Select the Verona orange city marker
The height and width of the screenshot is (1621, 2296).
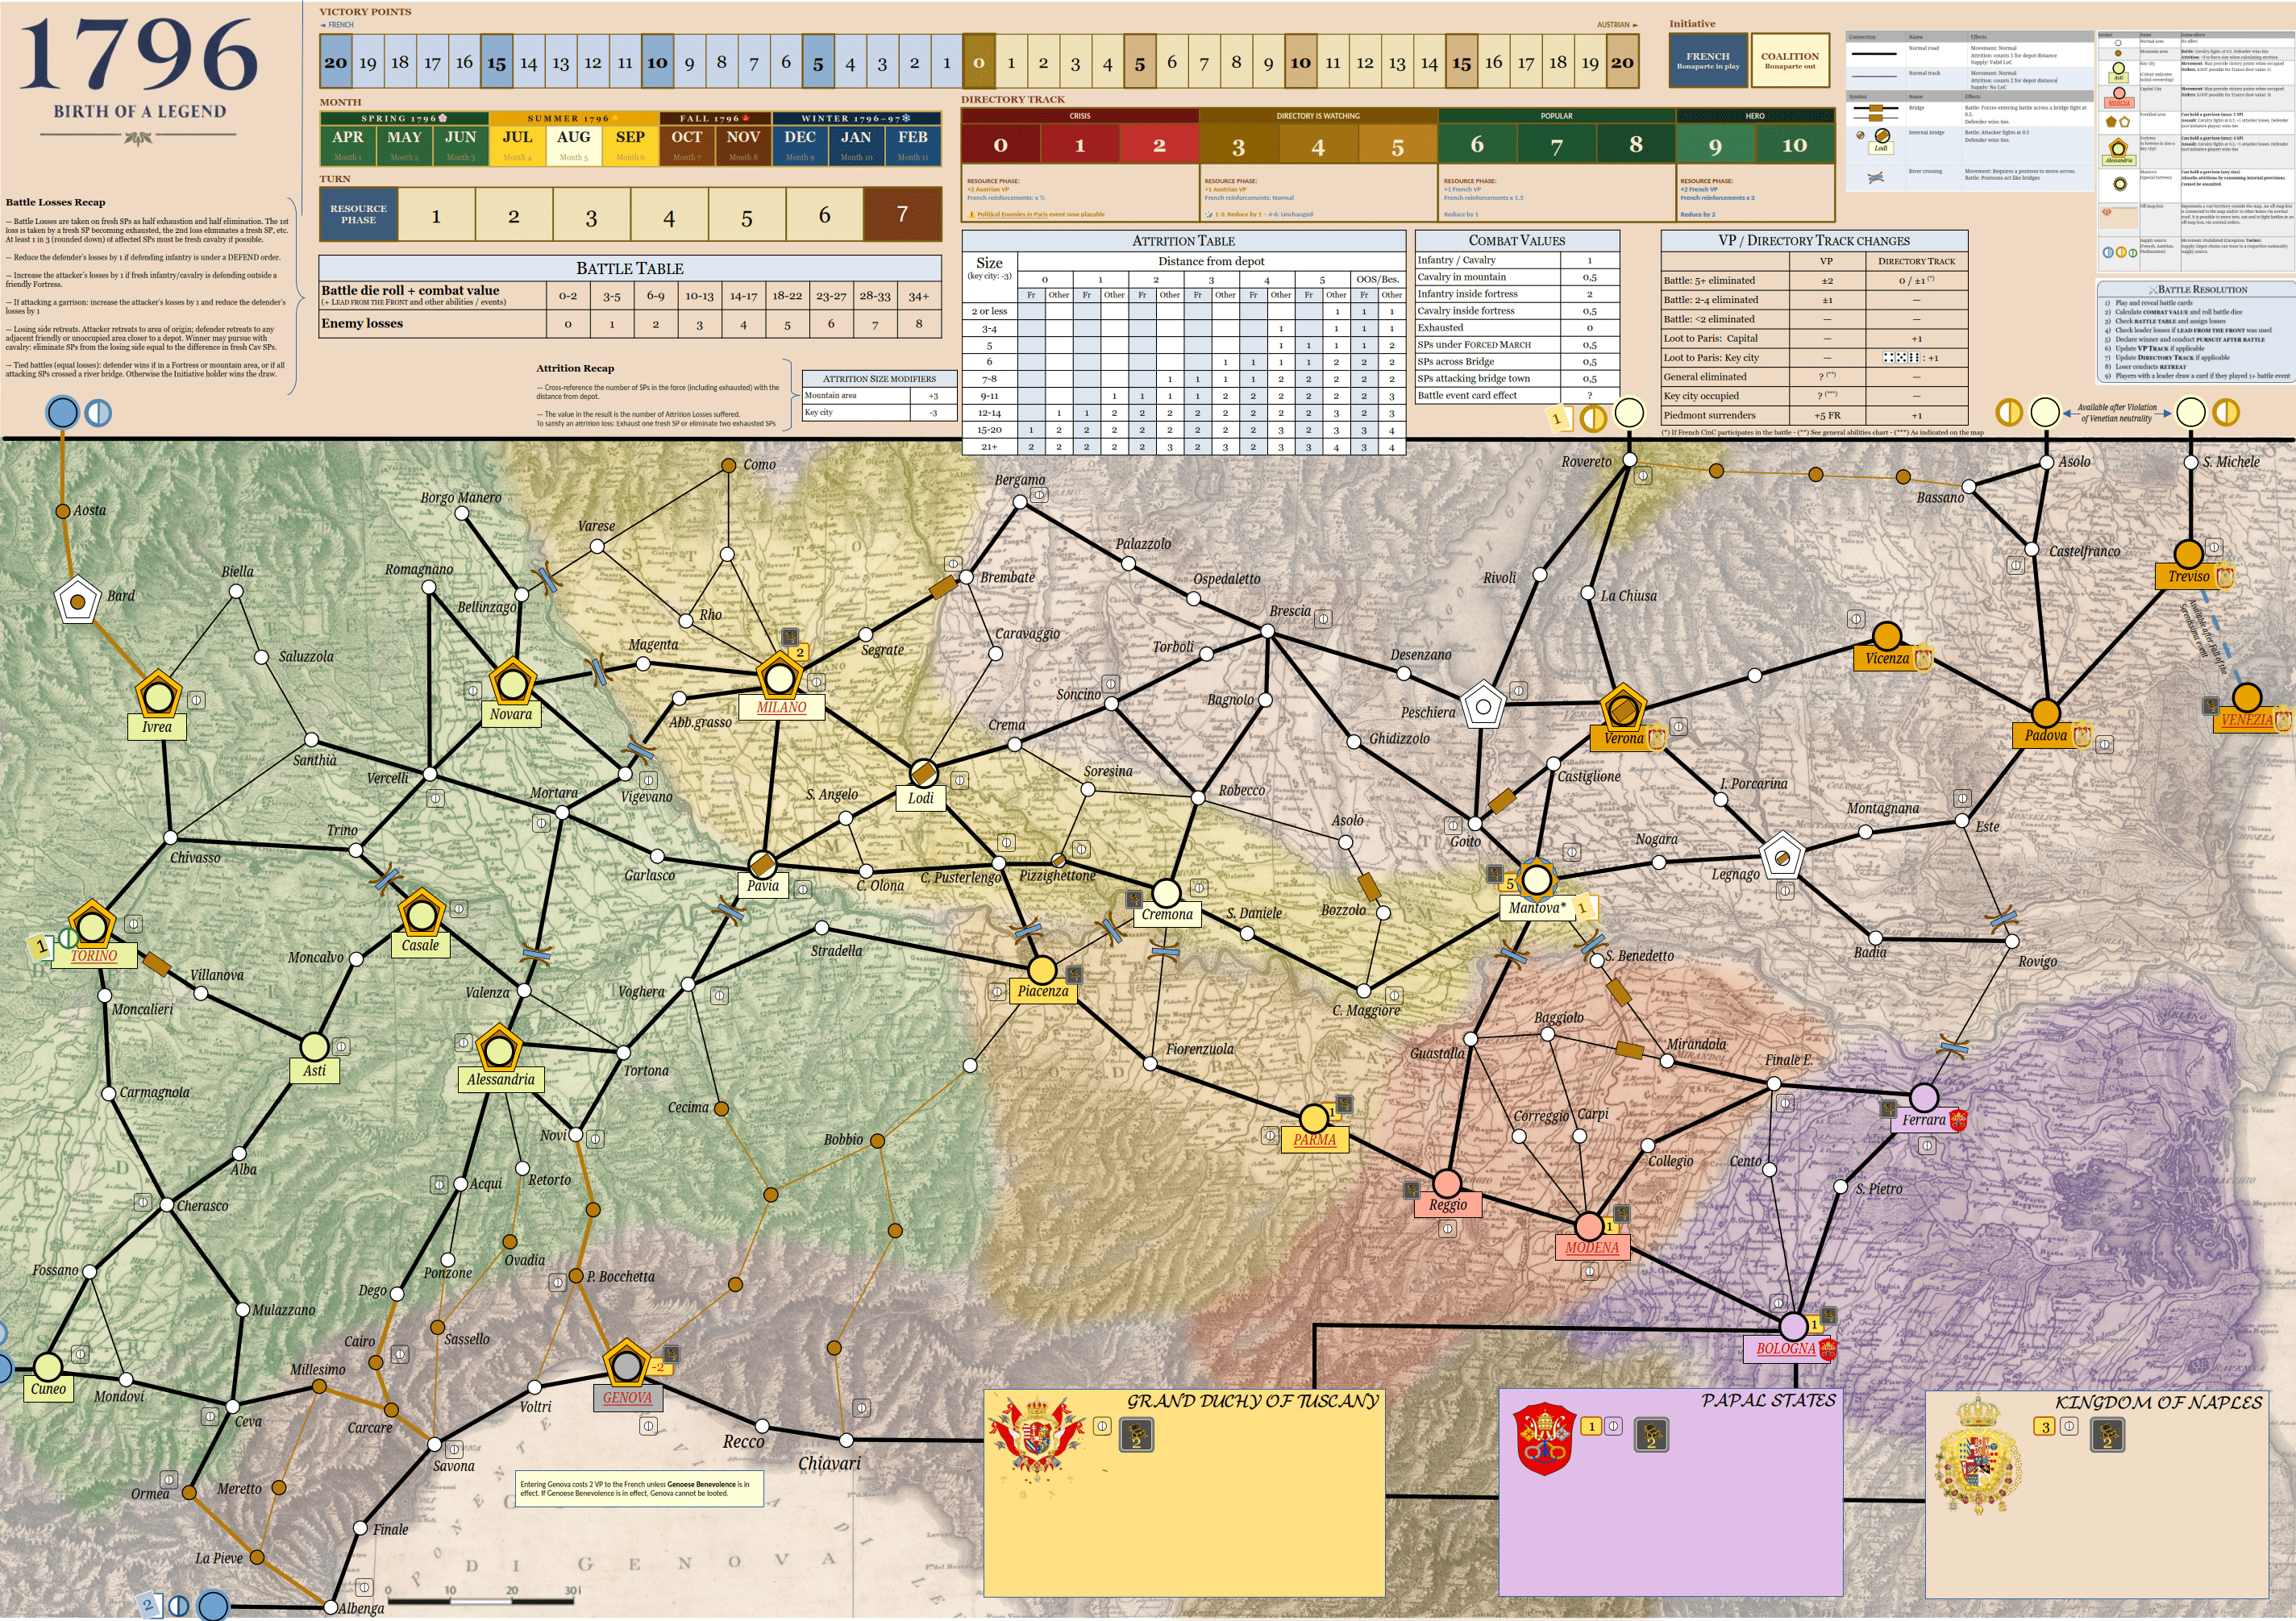pos(1623,709)
